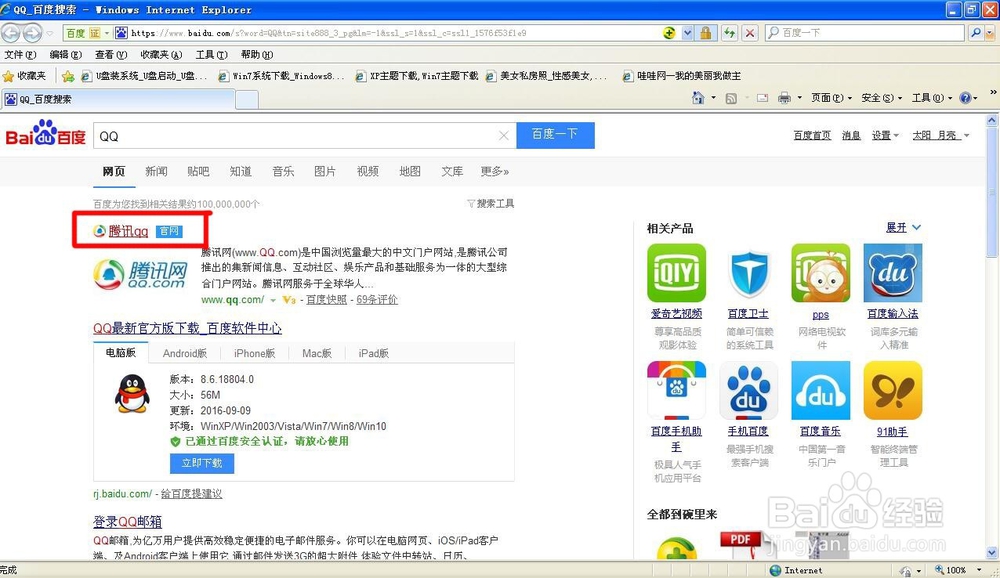The height and width of the screenshot is (578, 1000).
Task: Click the QQ penguin software icon
Action: [x=132, y=393]
